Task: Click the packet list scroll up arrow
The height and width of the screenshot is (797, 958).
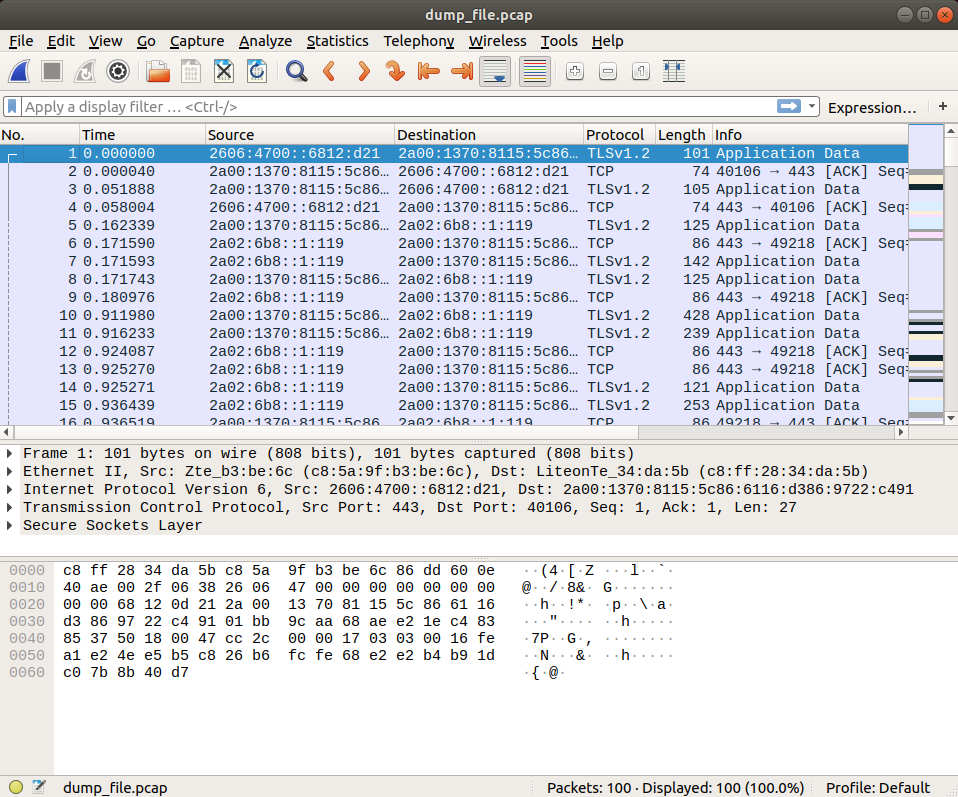Action: 951,131
